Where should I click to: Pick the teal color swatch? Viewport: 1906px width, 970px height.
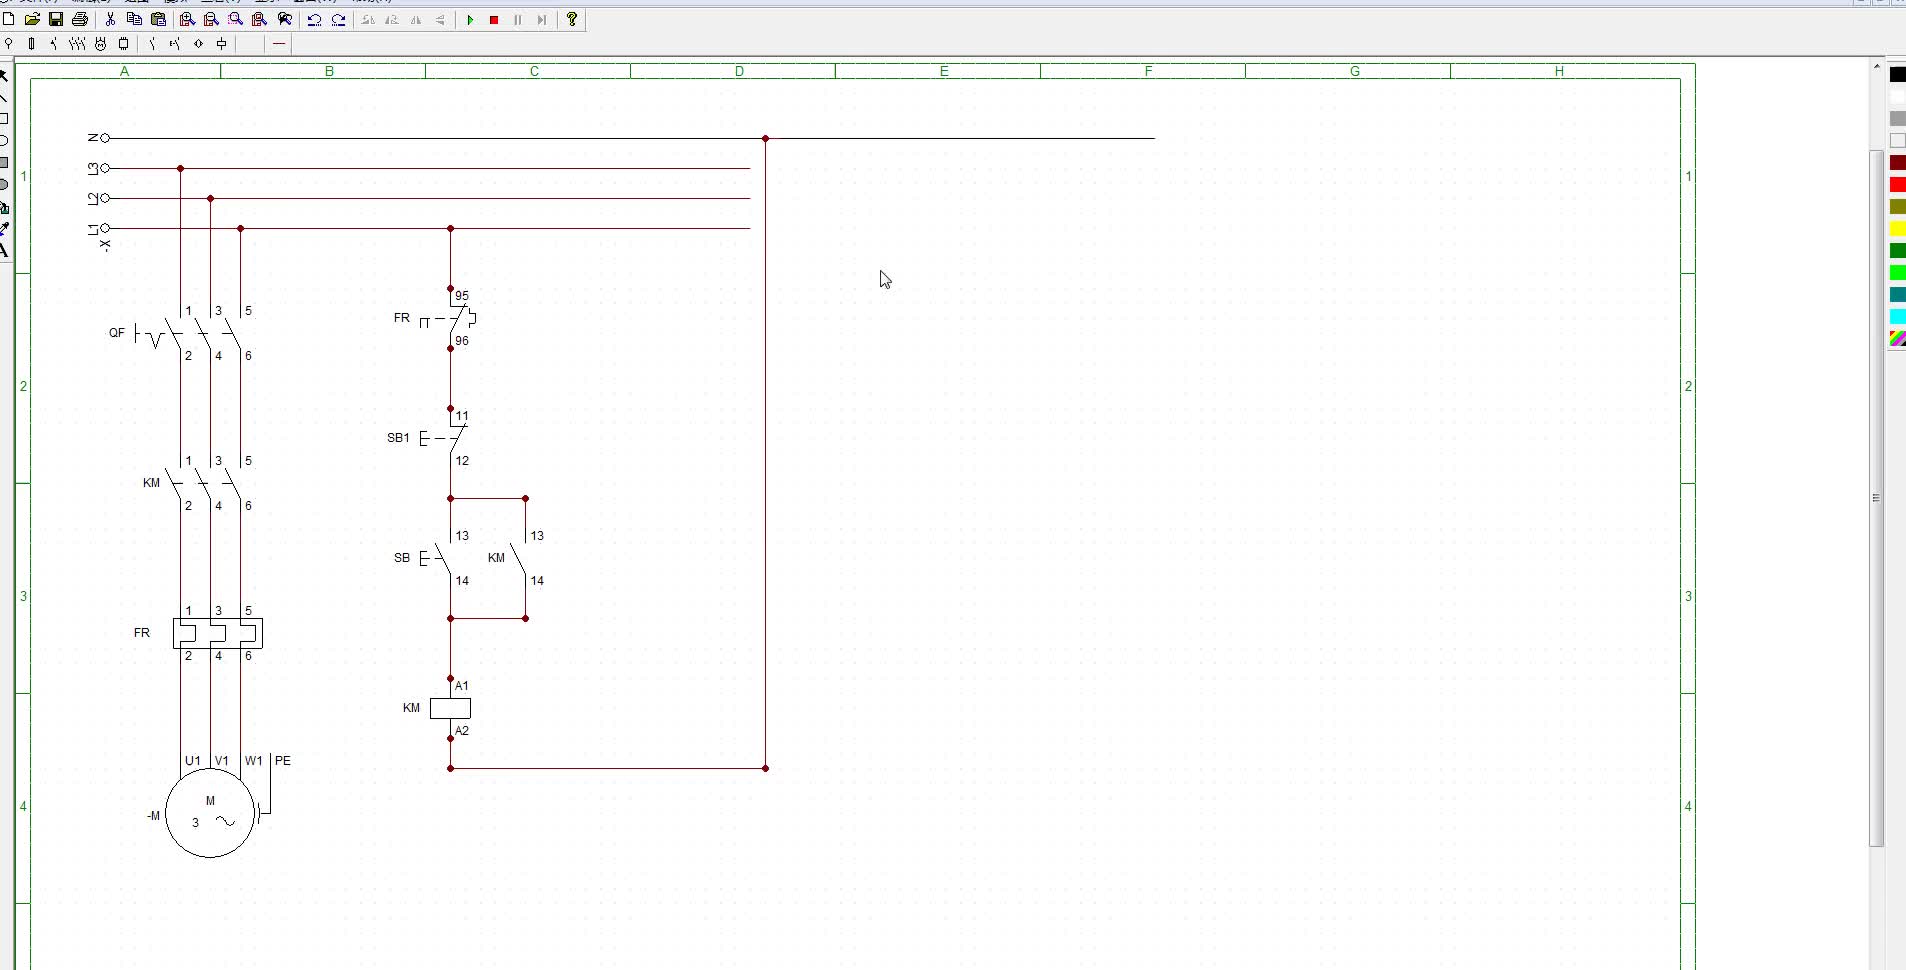click(1897, 295)
